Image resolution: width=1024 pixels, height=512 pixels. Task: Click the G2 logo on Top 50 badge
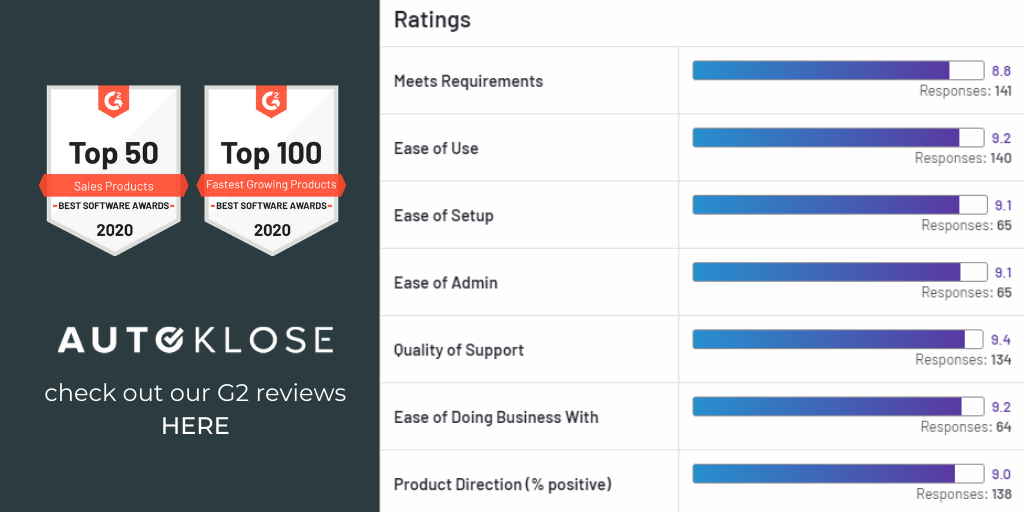pyautogui.click(x=113, y=101)
